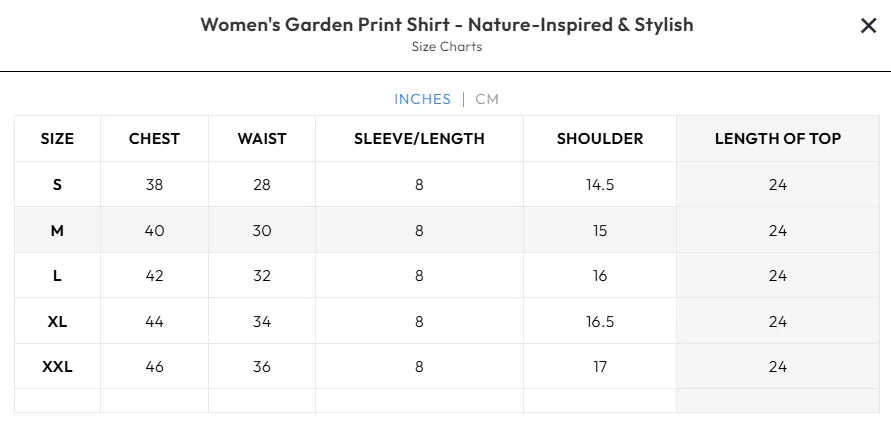
Task: Click the SIZE column header
Action: pos(57,139)
